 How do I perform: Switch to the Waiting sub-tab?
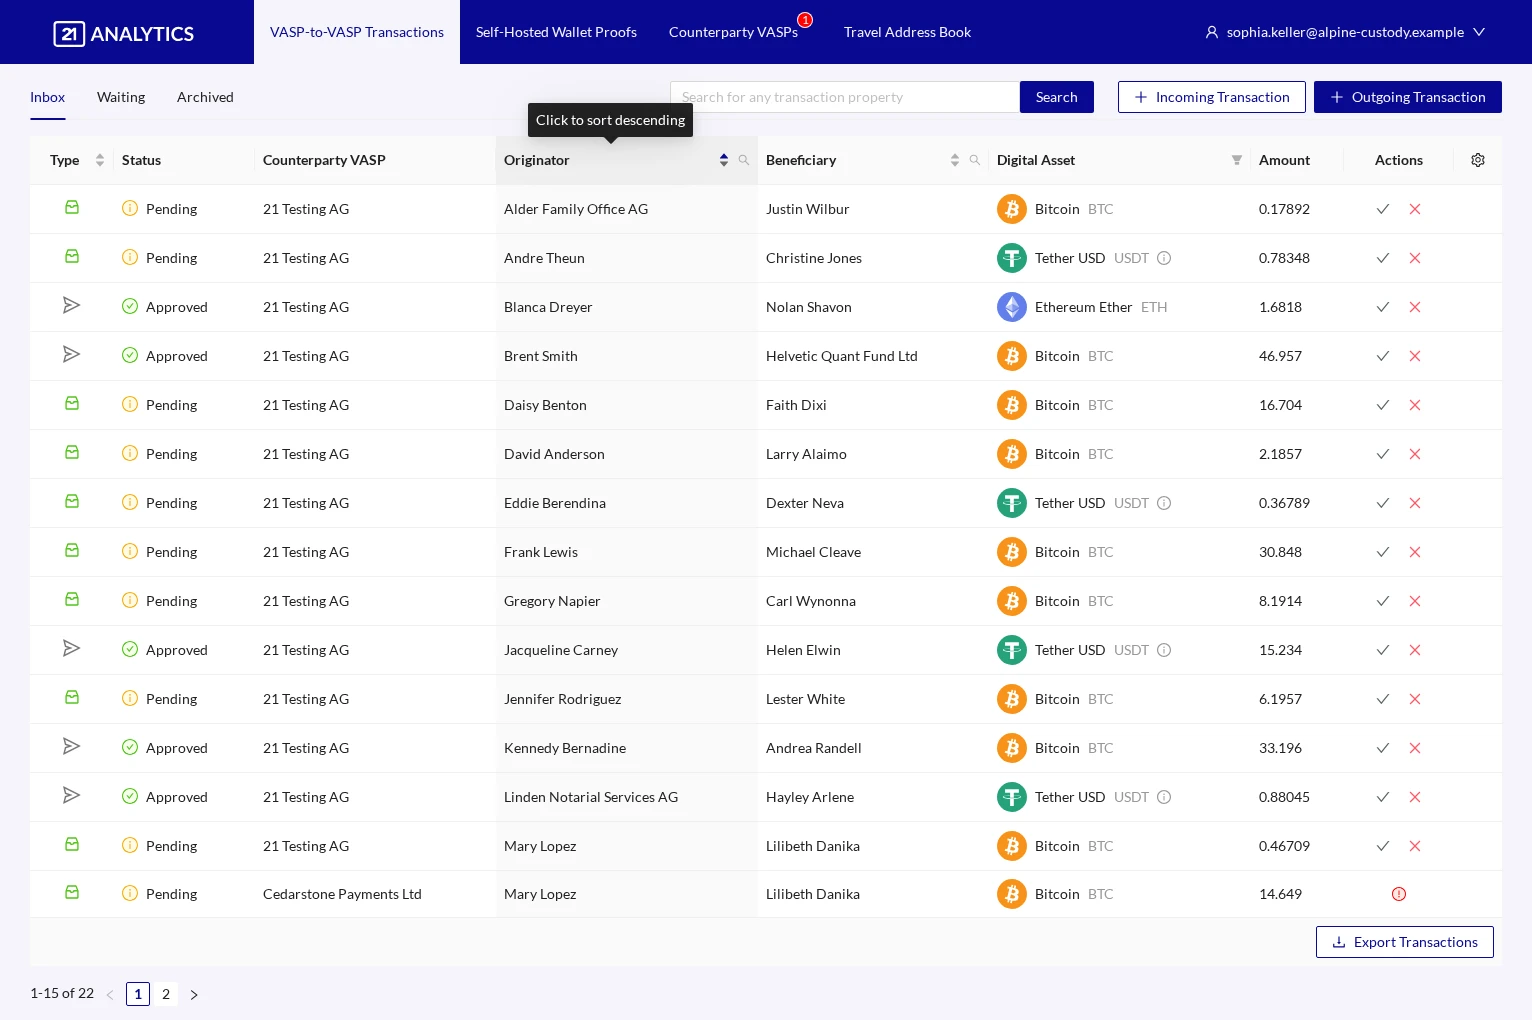click(121, 97)
